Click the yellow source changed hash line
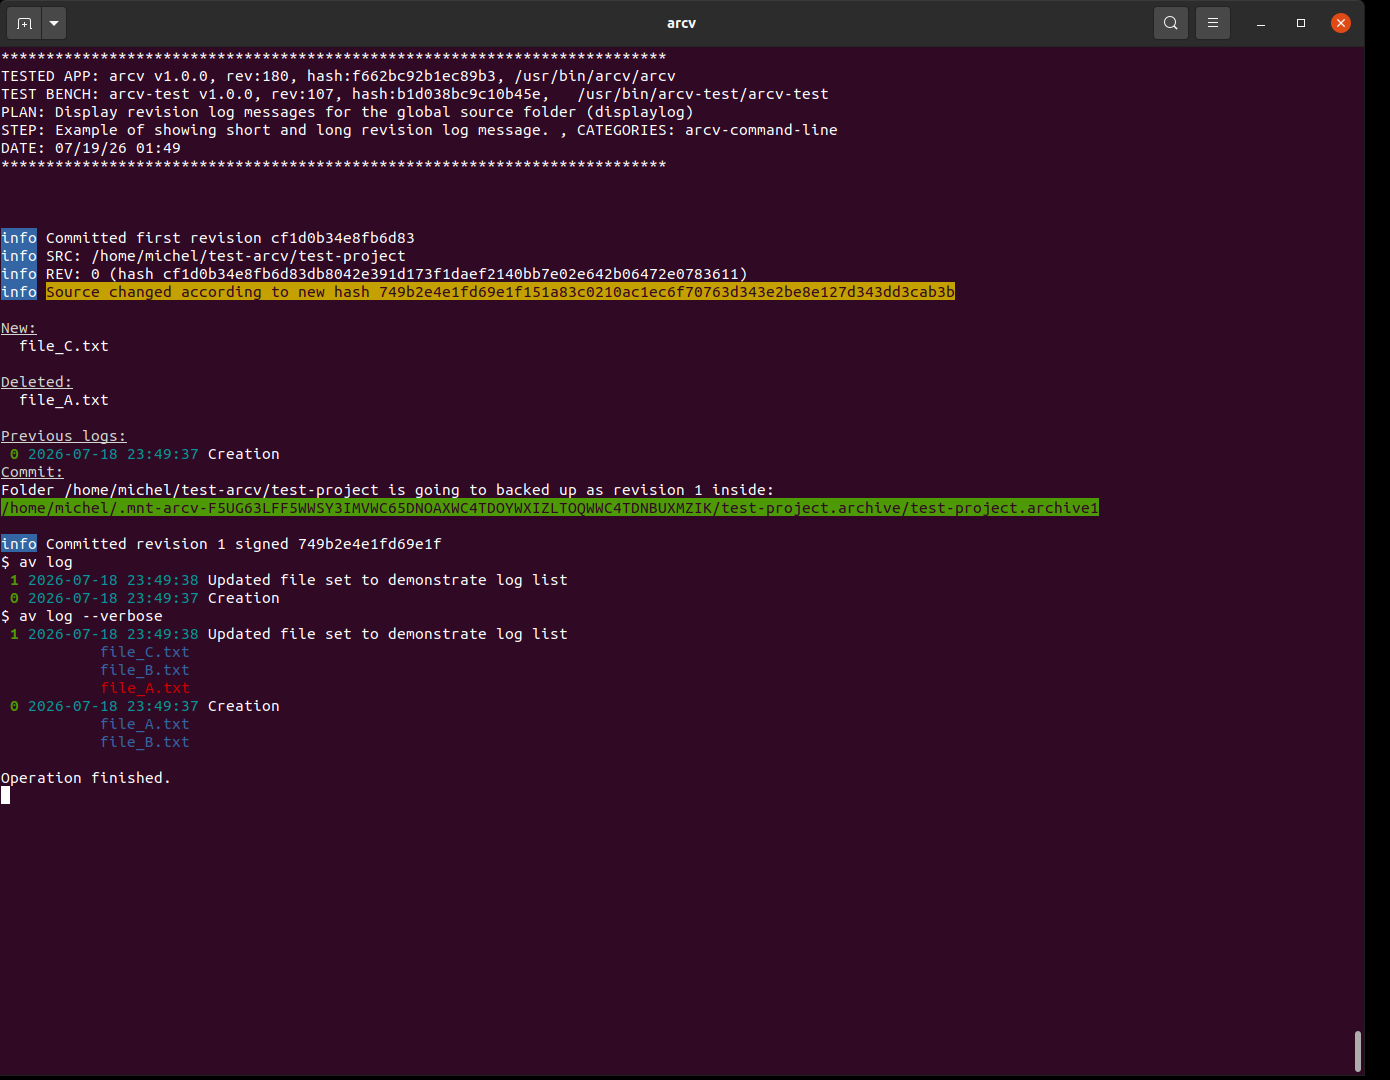The image size is (1390, 1080). pos(500,292)
